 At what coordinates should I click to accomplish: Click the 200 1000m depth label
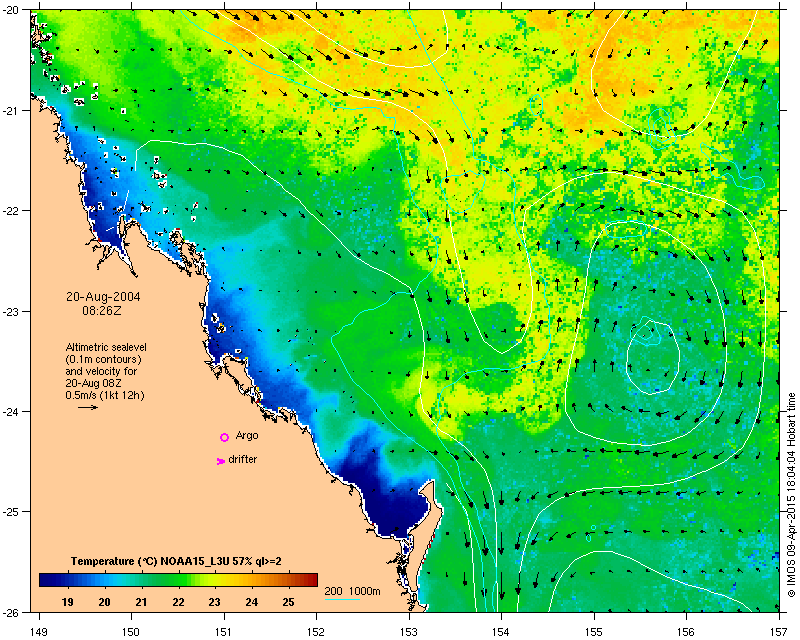coord(353,592)
